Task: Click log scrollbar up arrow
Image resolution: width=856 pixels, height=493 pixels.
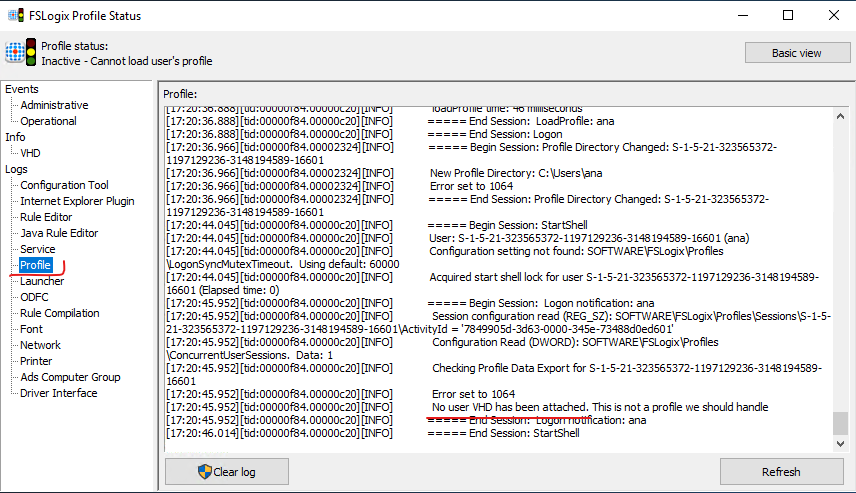Action: 840,116
